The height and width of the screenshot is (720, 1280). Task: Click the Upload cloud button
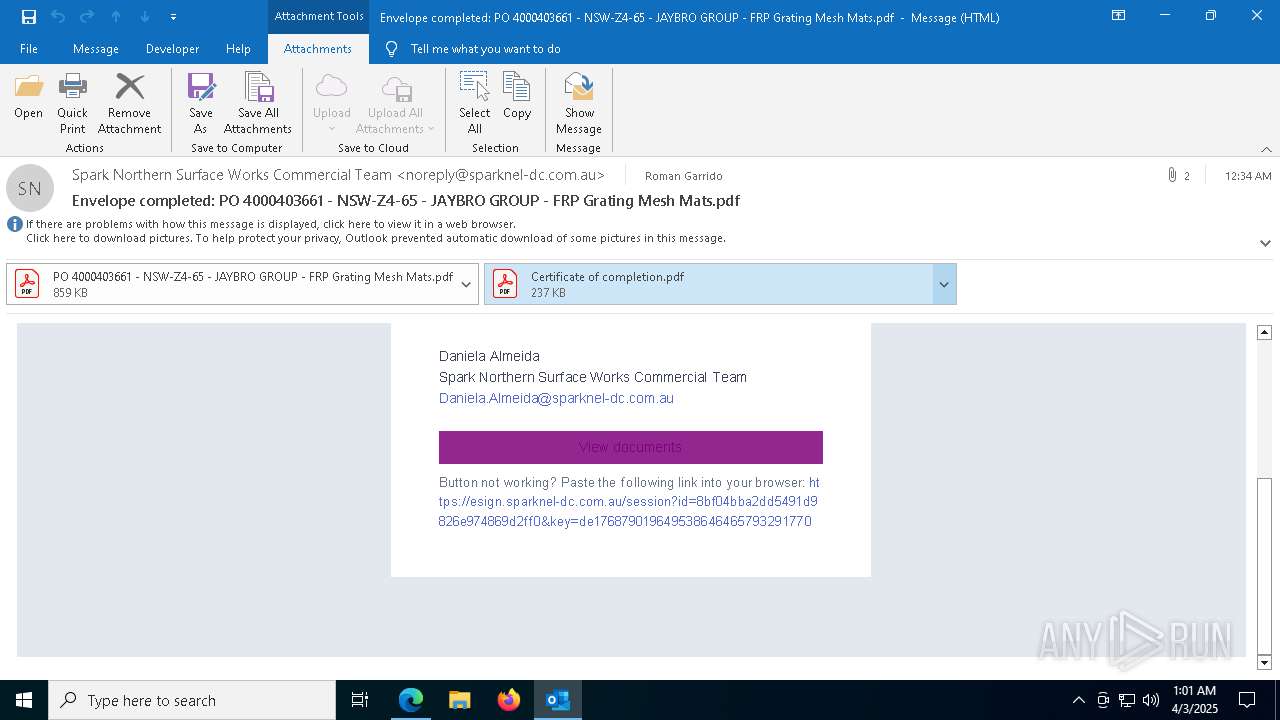coord(331,104)
